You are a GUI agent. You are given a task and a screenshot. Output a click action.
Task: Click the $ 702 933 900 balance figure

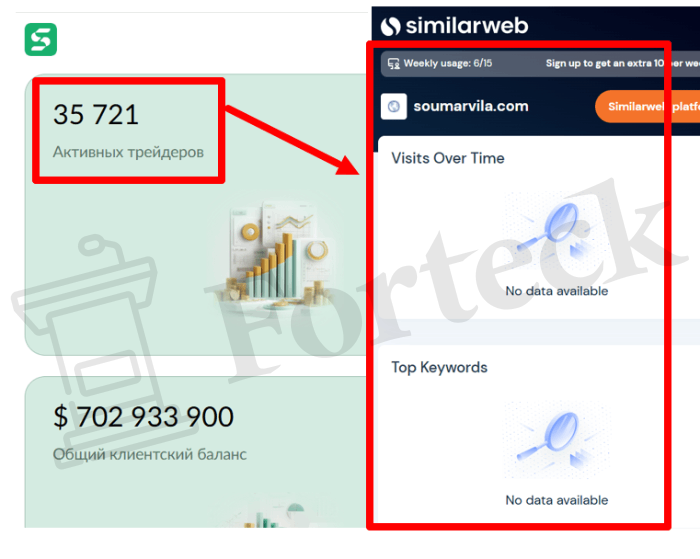[143, 417]
